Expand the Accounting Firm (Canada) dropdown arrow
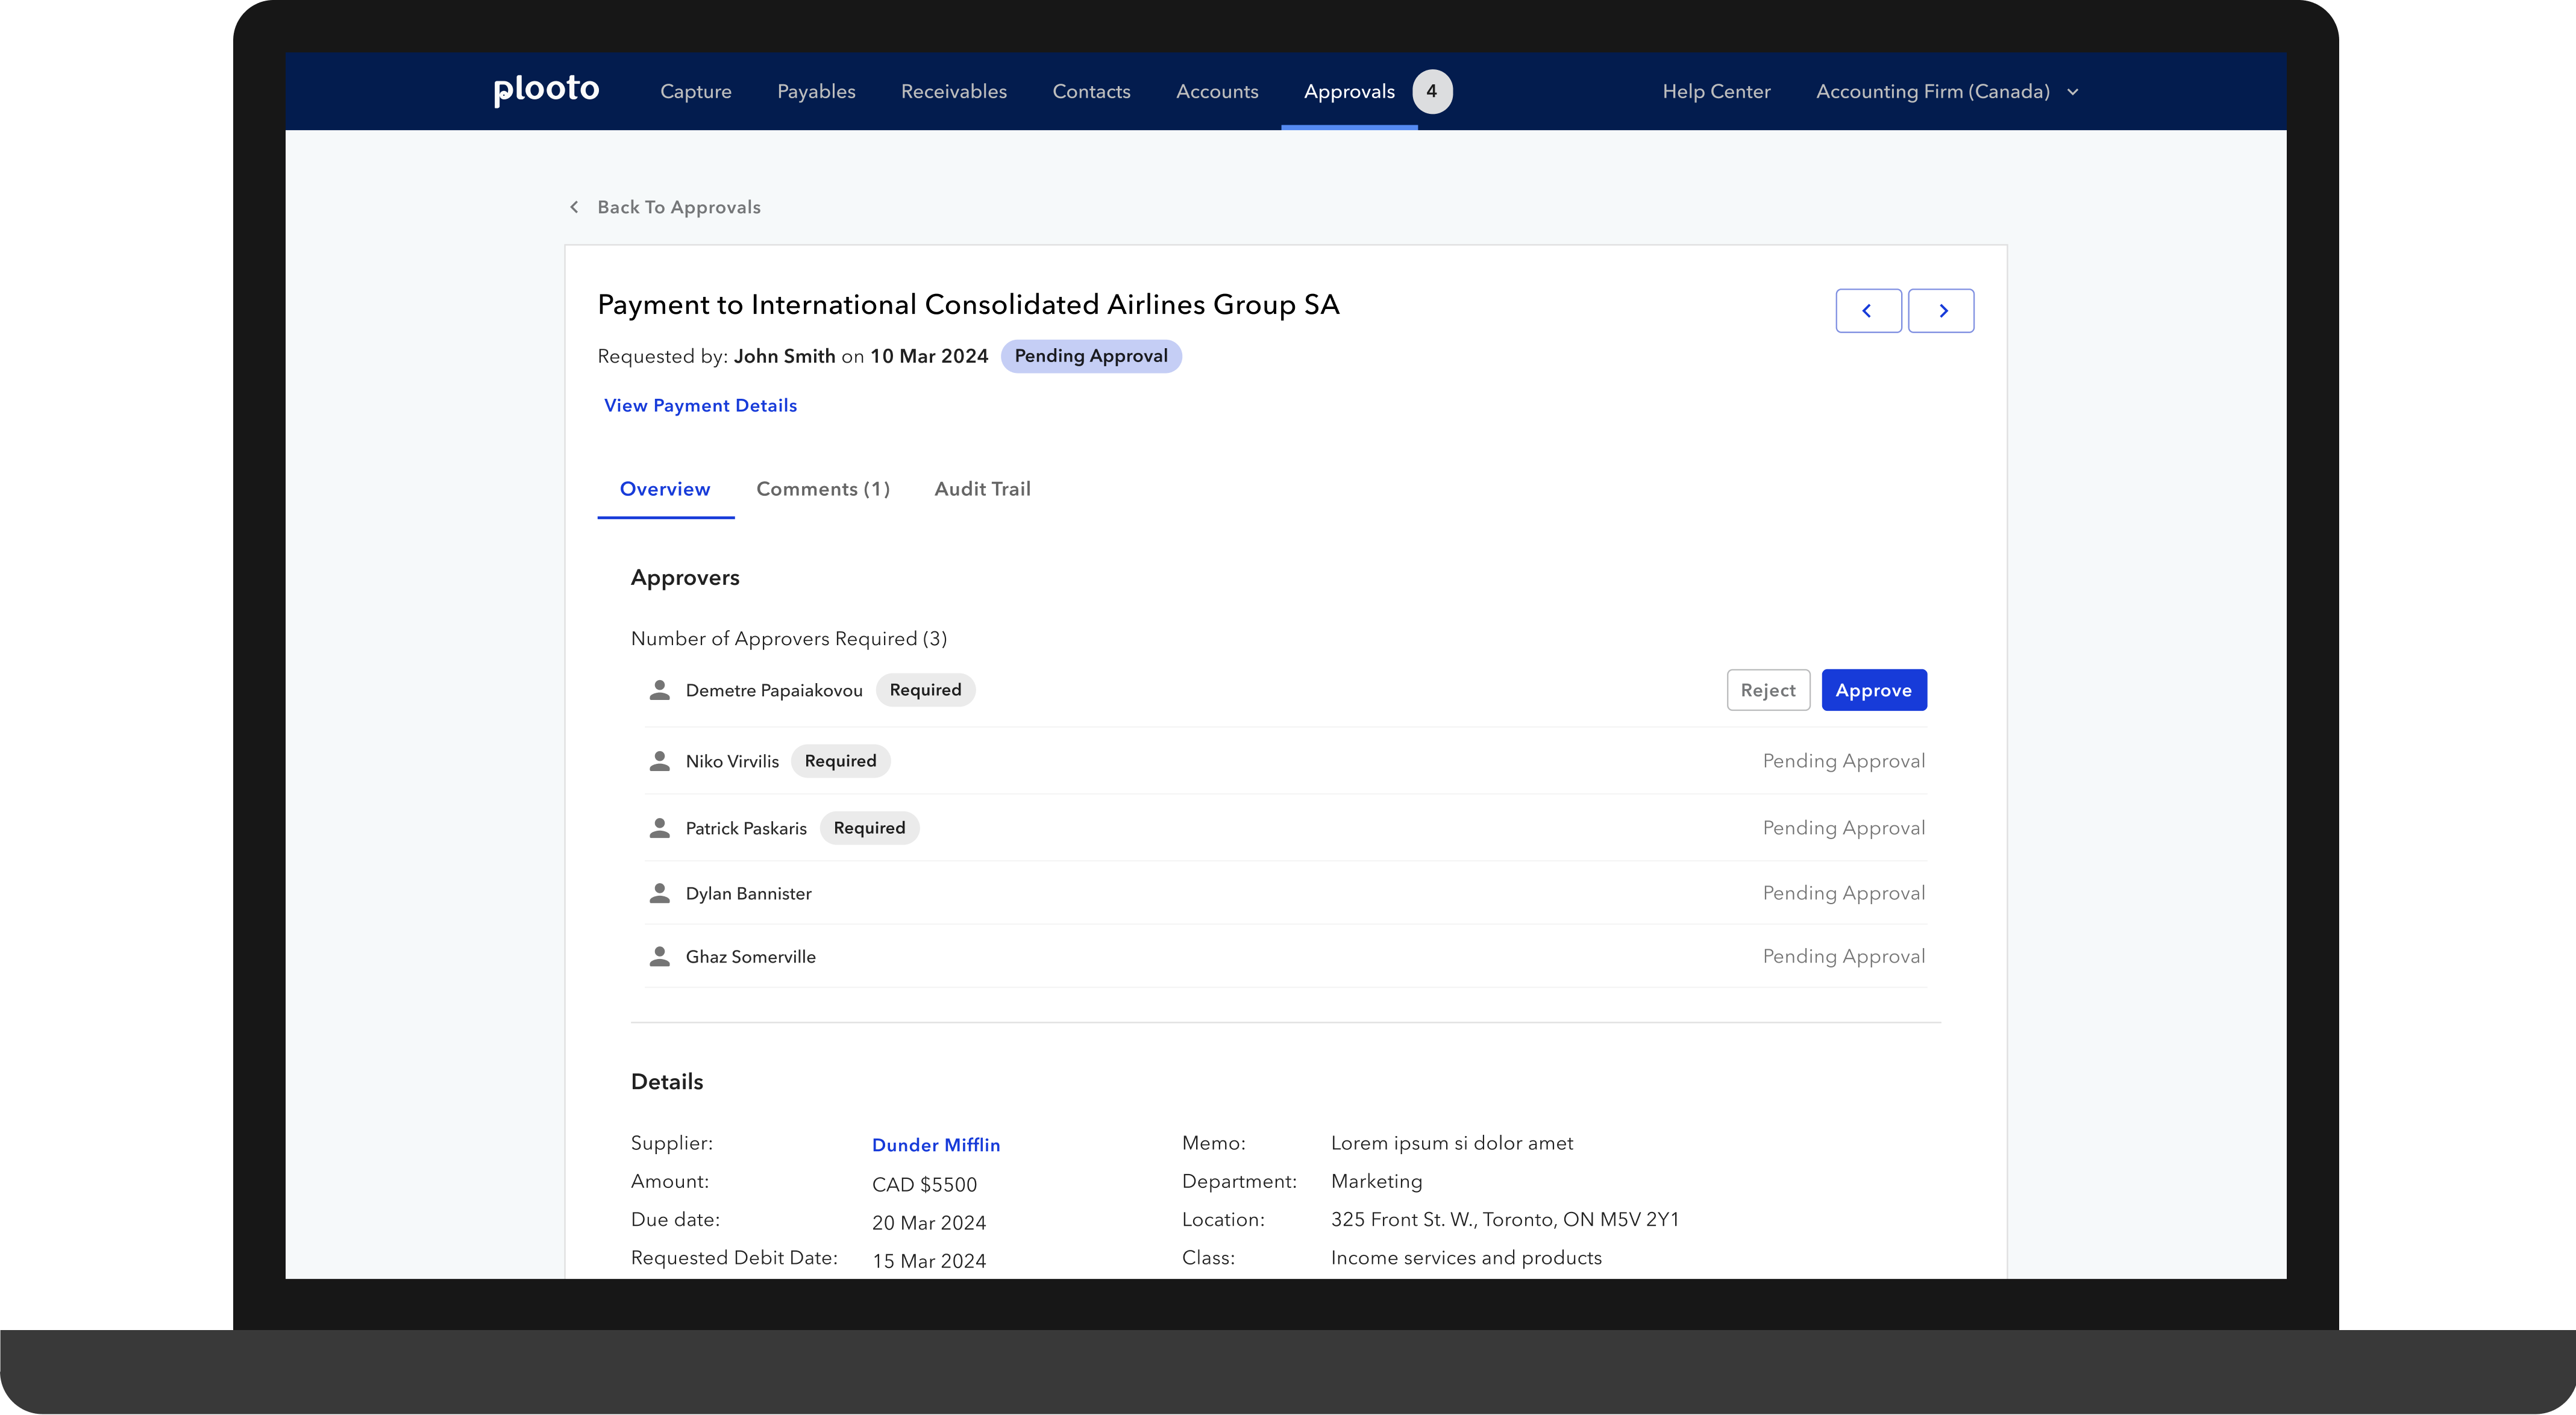The height and width of the screenshot is (1415, 2576). click(x=2073, y=92)
